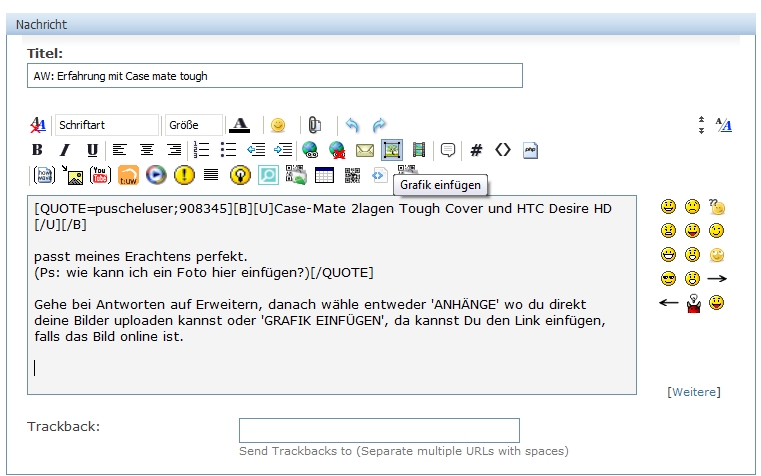Image resolution: width=761 pixels, height=476 pixels.
Task: Increase editor height with up arrows
Action: click(x=701, y=119)
